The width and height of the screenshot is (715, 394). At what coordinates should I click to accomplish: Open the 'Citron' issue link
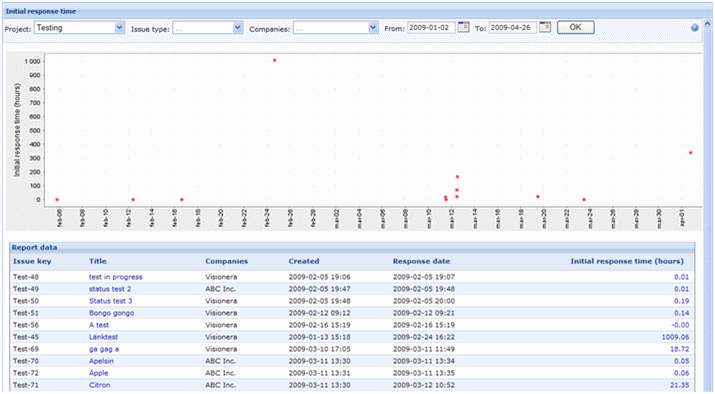pyautogui.click(x=99, y=385)
